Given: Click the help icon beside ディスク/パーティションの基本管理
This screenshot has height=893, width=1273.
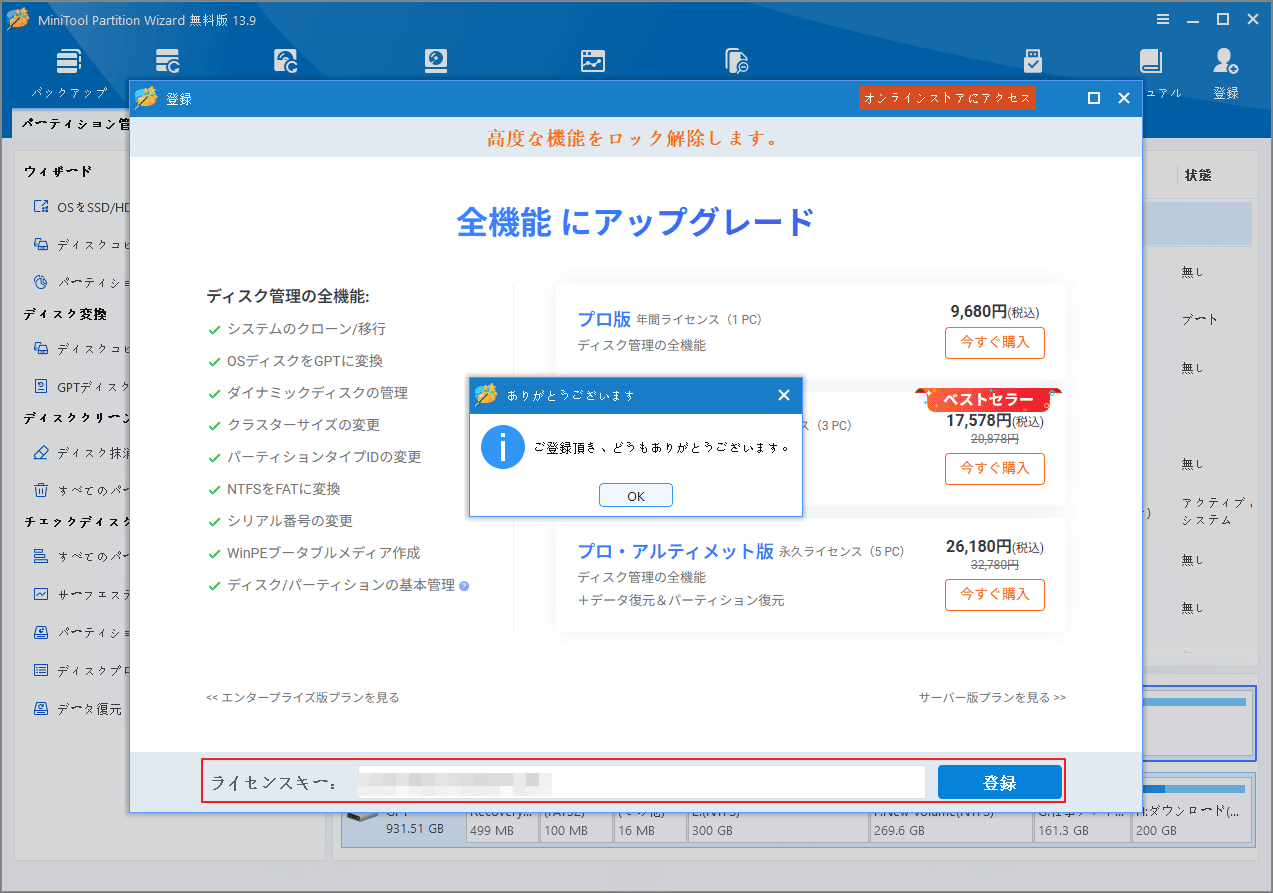Looking at the screenshot, I should point(464,586).
